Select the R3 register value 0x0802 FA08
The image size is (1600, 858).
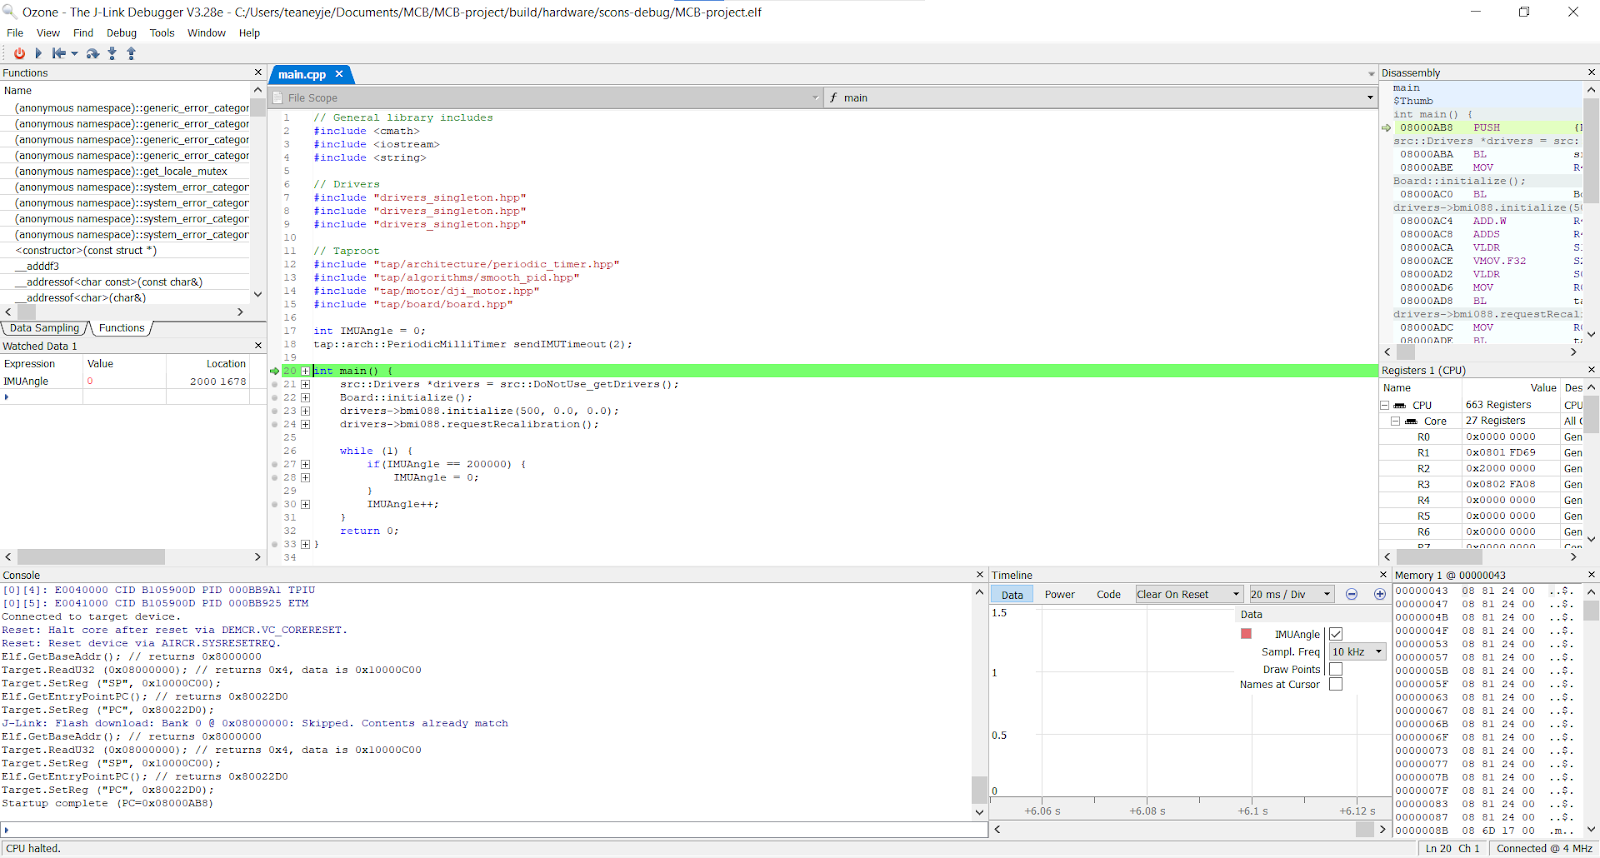tap(1500, 484)
